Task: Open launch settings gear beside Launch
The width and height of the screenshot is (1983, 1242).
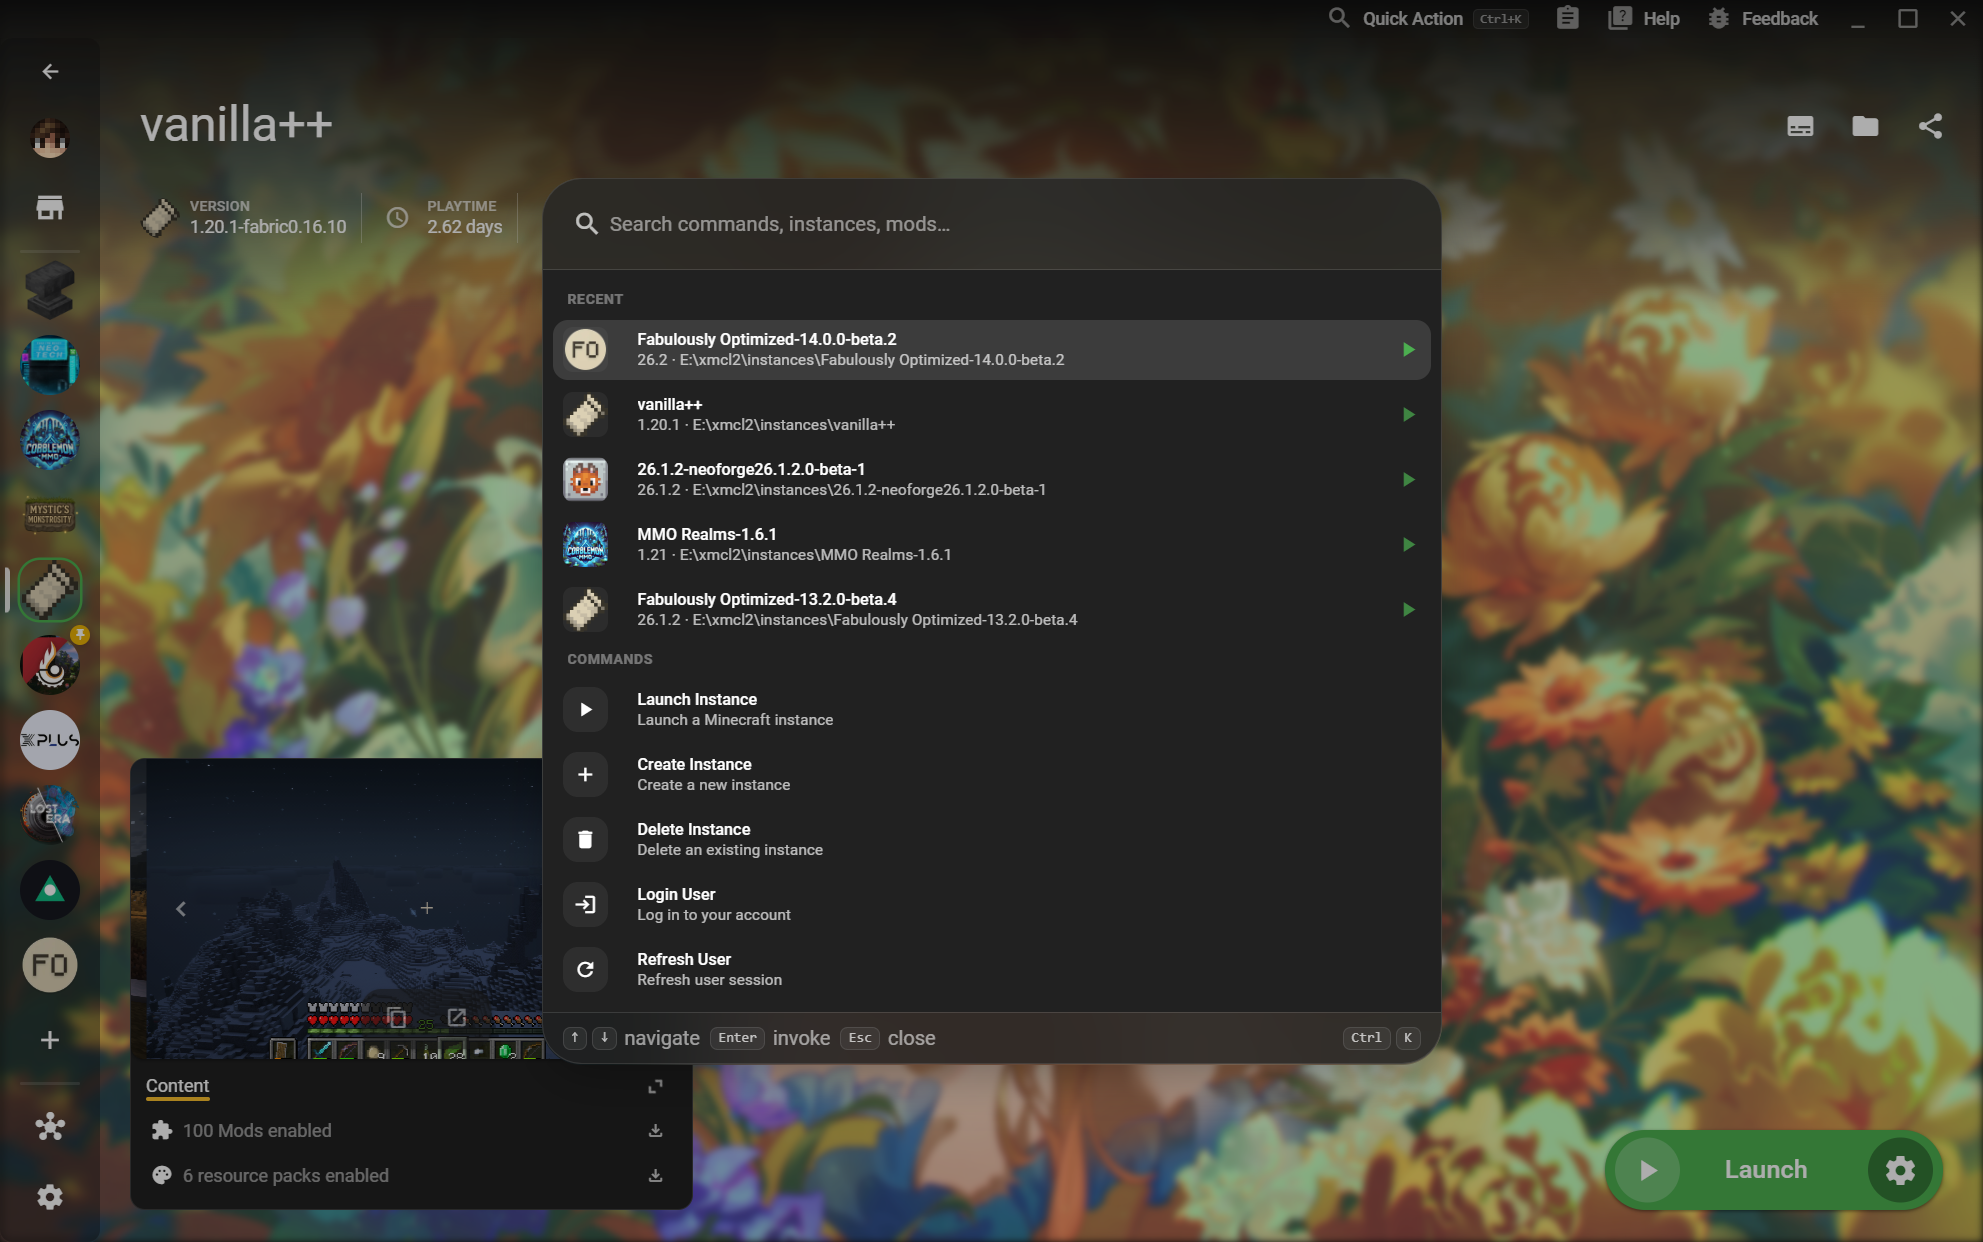Action: click(x=1900, y=1170)
